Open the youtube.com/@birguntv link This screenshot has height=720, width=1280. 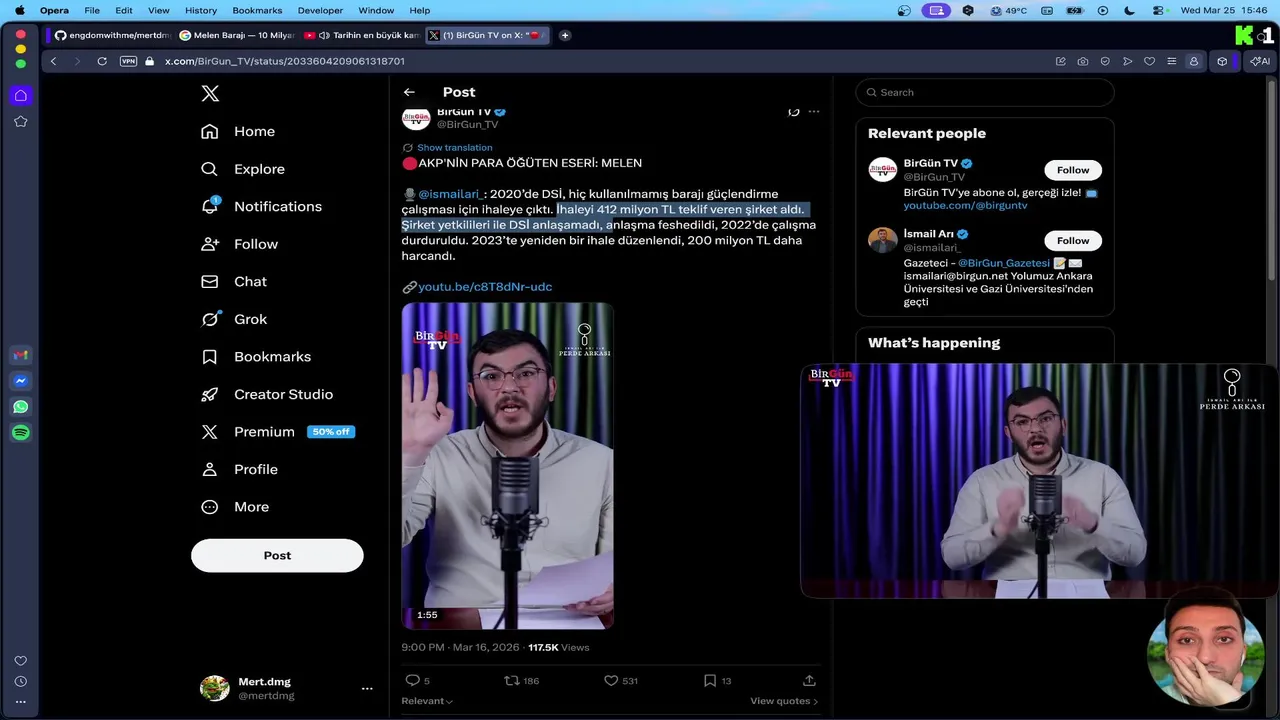tap(965, 205)
